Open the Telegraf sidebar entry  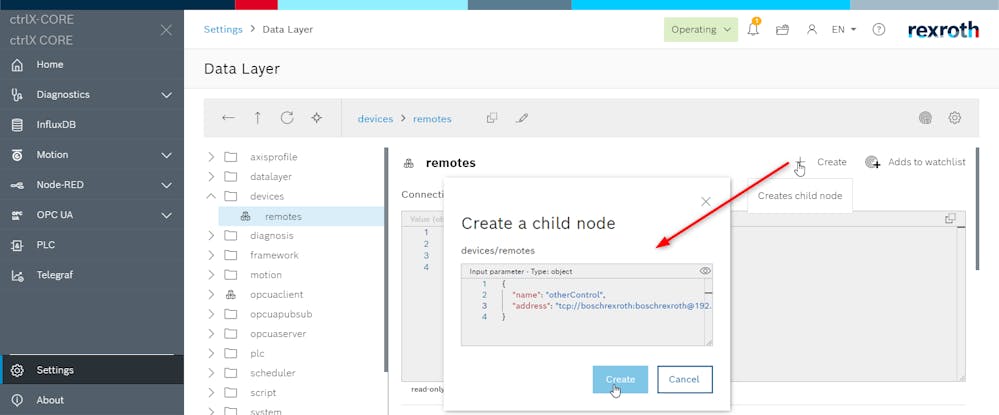click(92, 275)
